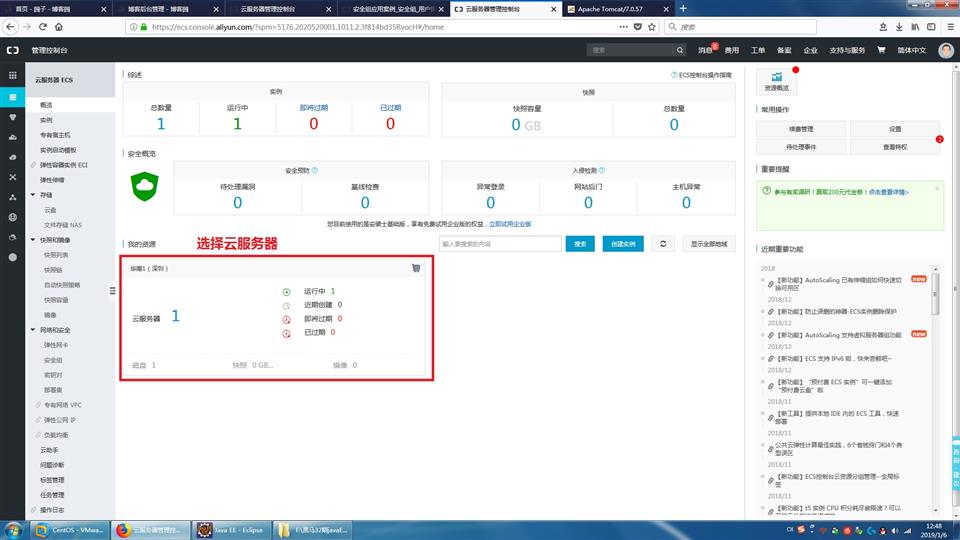Open ECS控制台操作指南 link
960x540 pixels.
pos(705,75)
